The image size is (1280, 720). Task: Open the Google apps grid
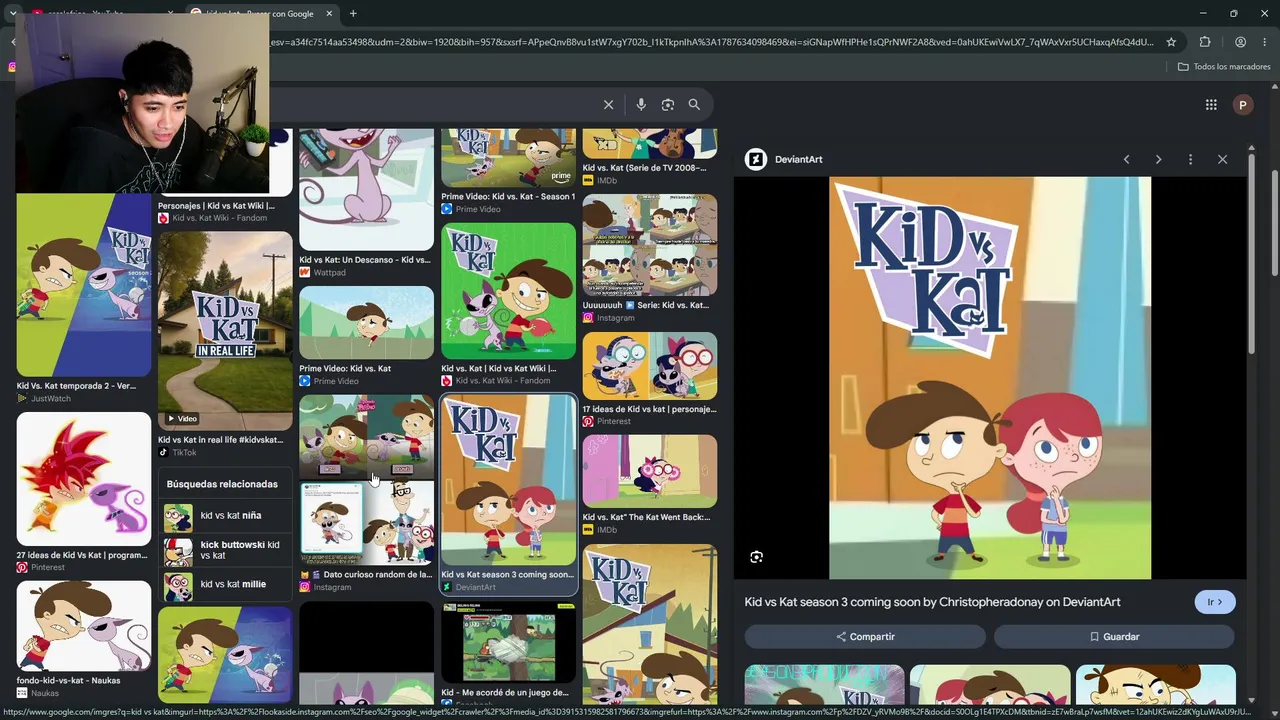coord(1211,104)
